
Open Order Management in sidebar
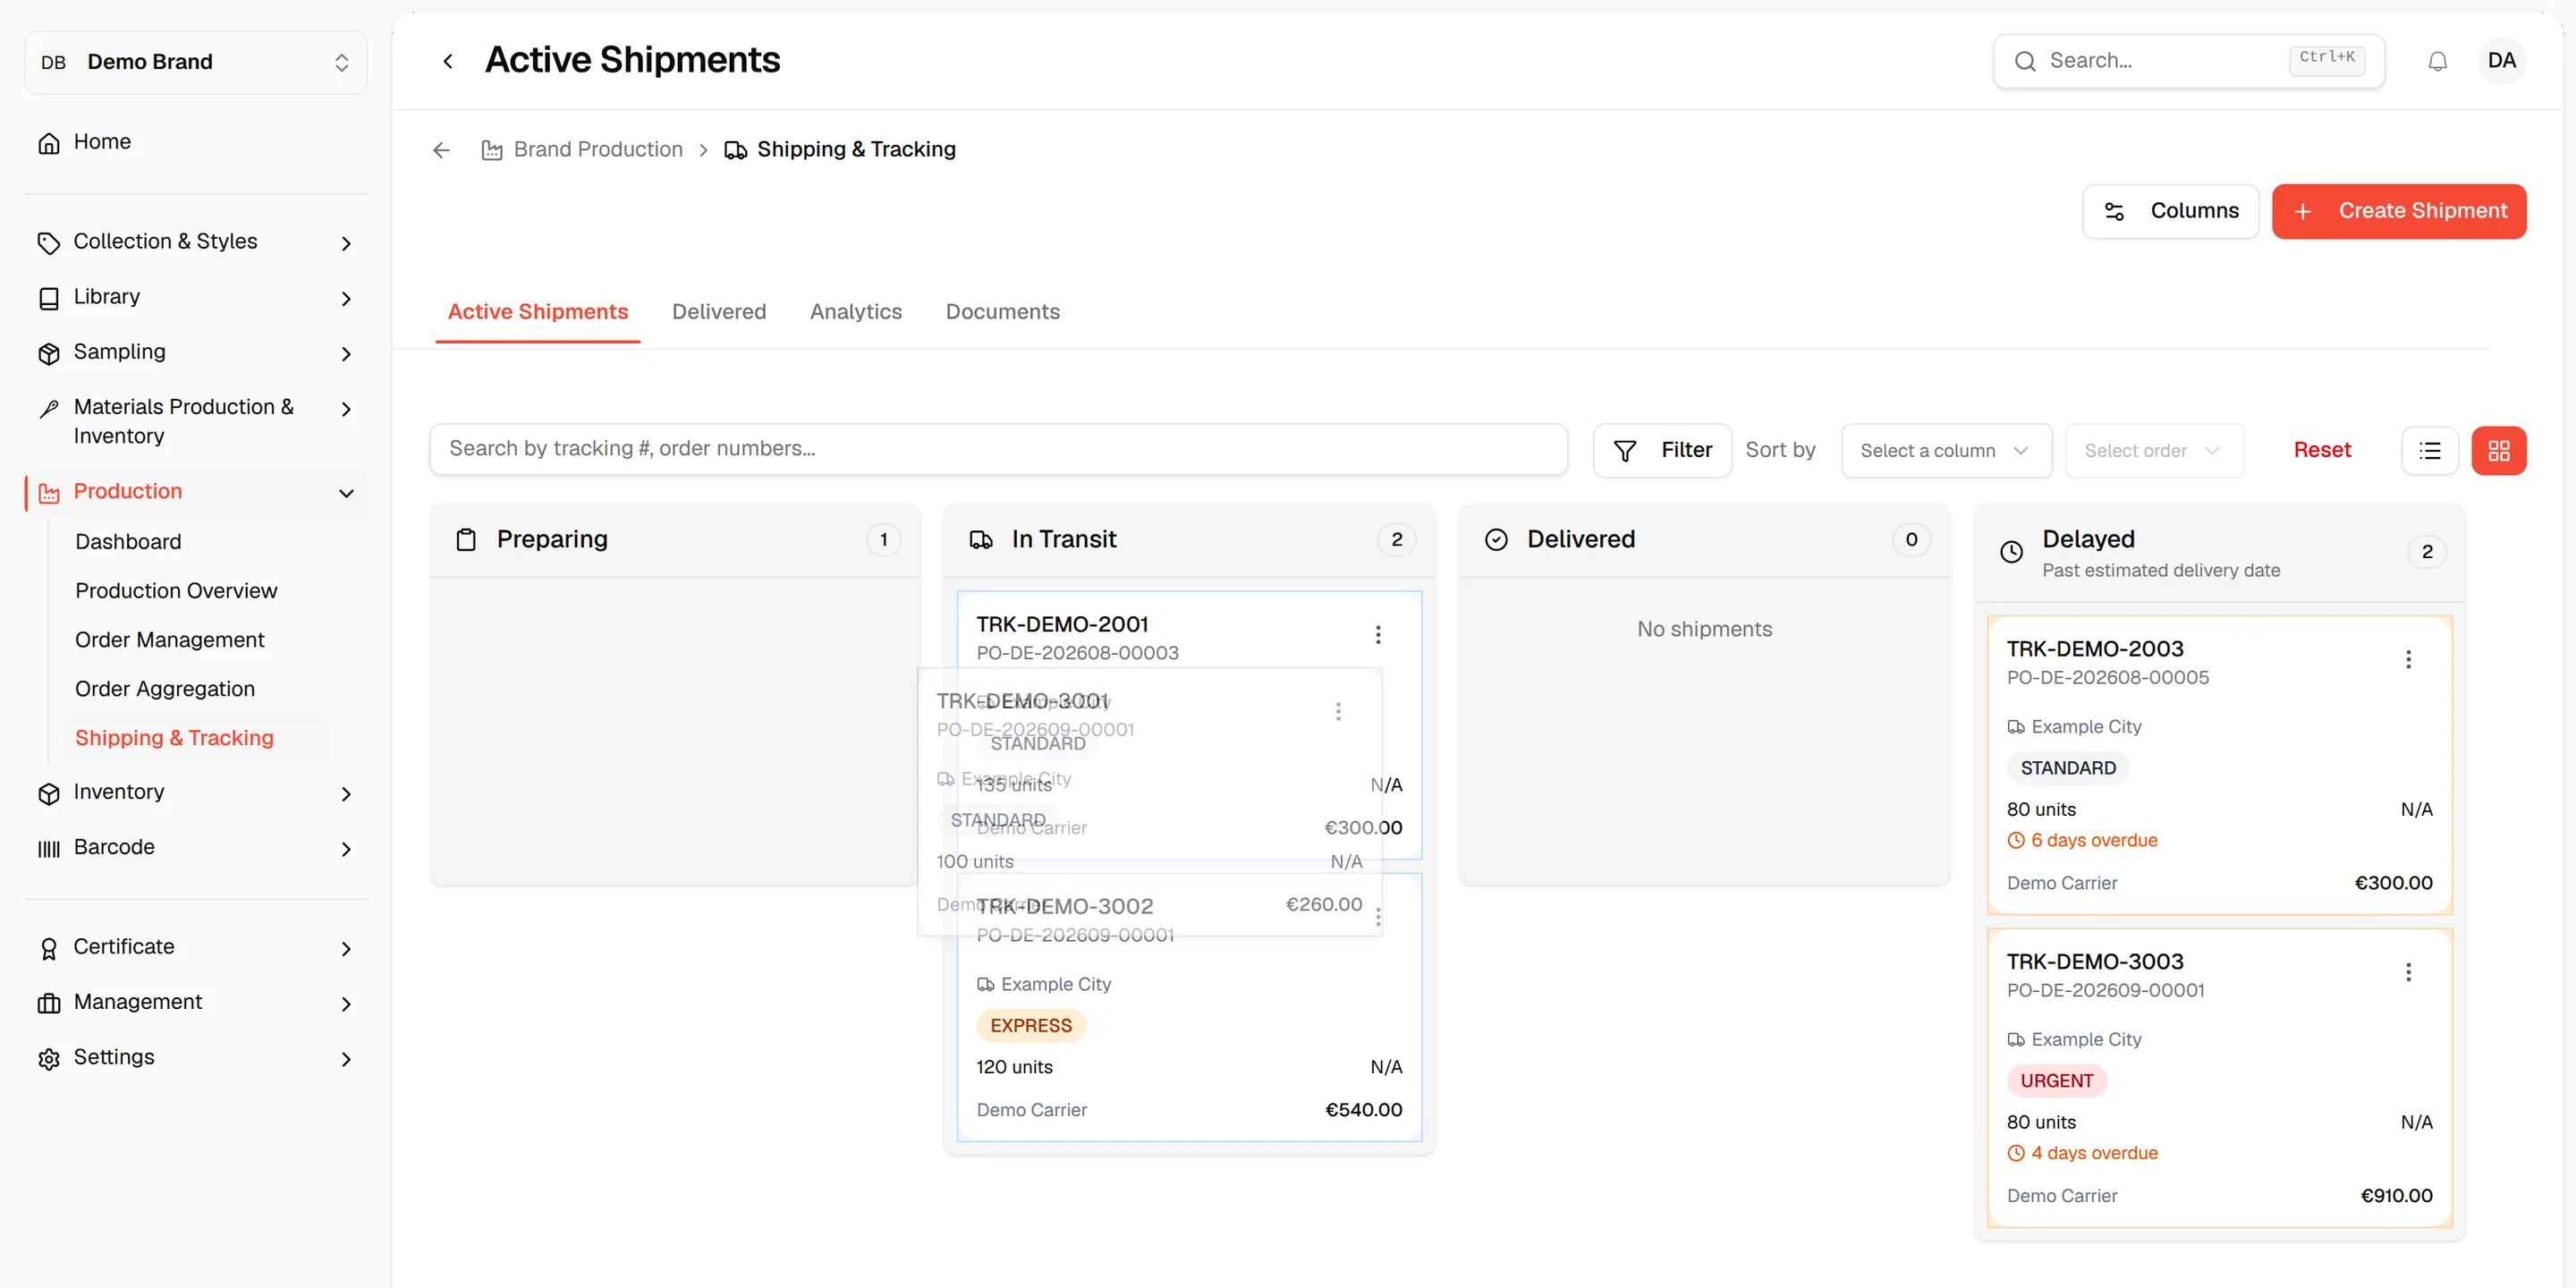[170, 640]
